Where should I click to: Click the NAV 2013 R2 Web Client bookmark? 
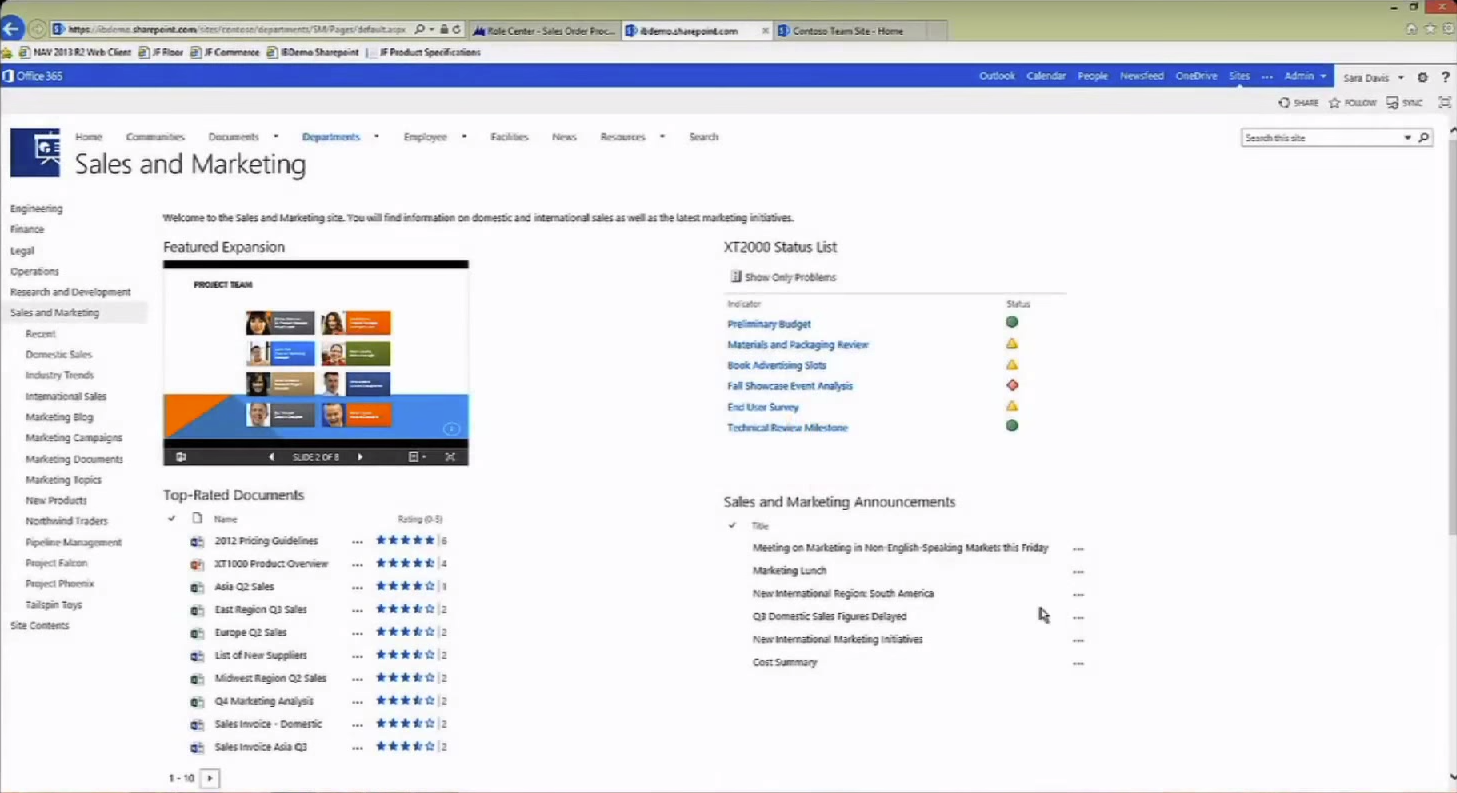point(75,52)
